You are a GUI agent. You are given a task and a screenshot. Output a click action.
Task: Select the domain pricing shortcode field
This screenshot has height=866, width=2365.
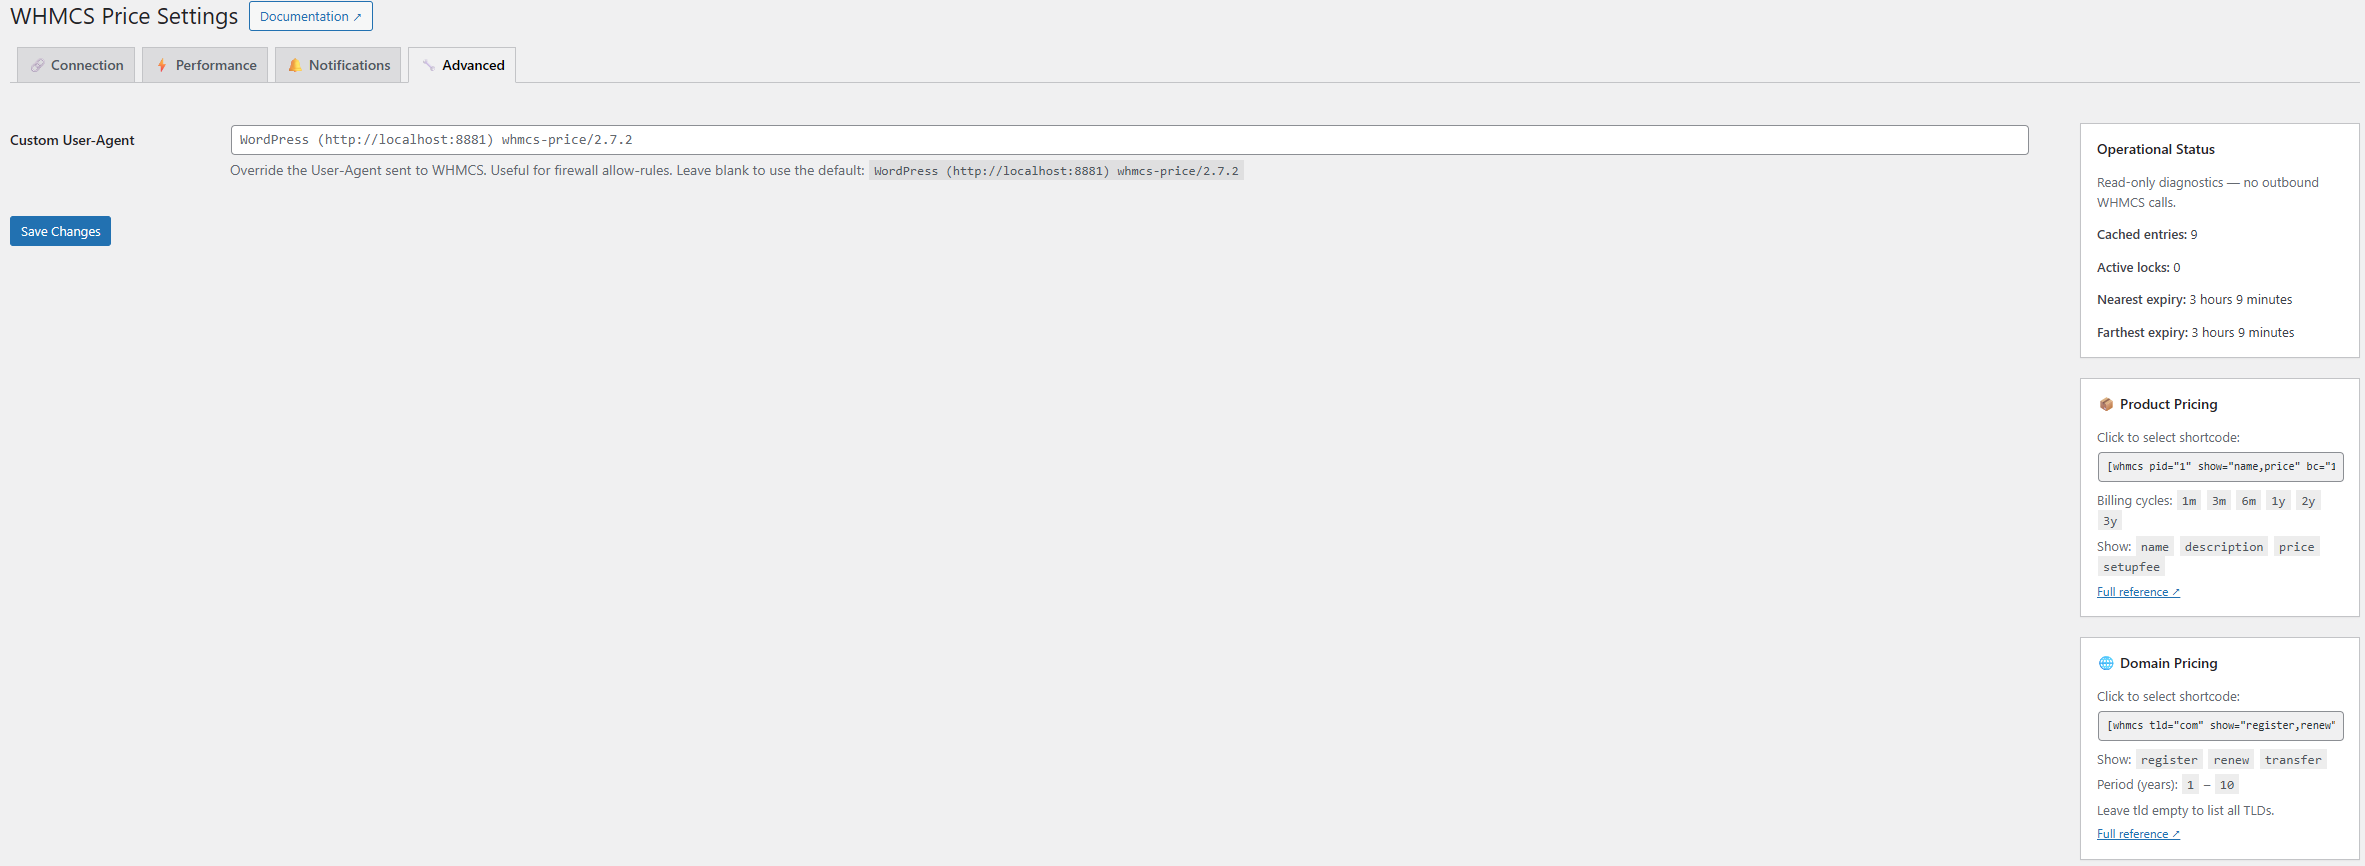click(2220, 726)
